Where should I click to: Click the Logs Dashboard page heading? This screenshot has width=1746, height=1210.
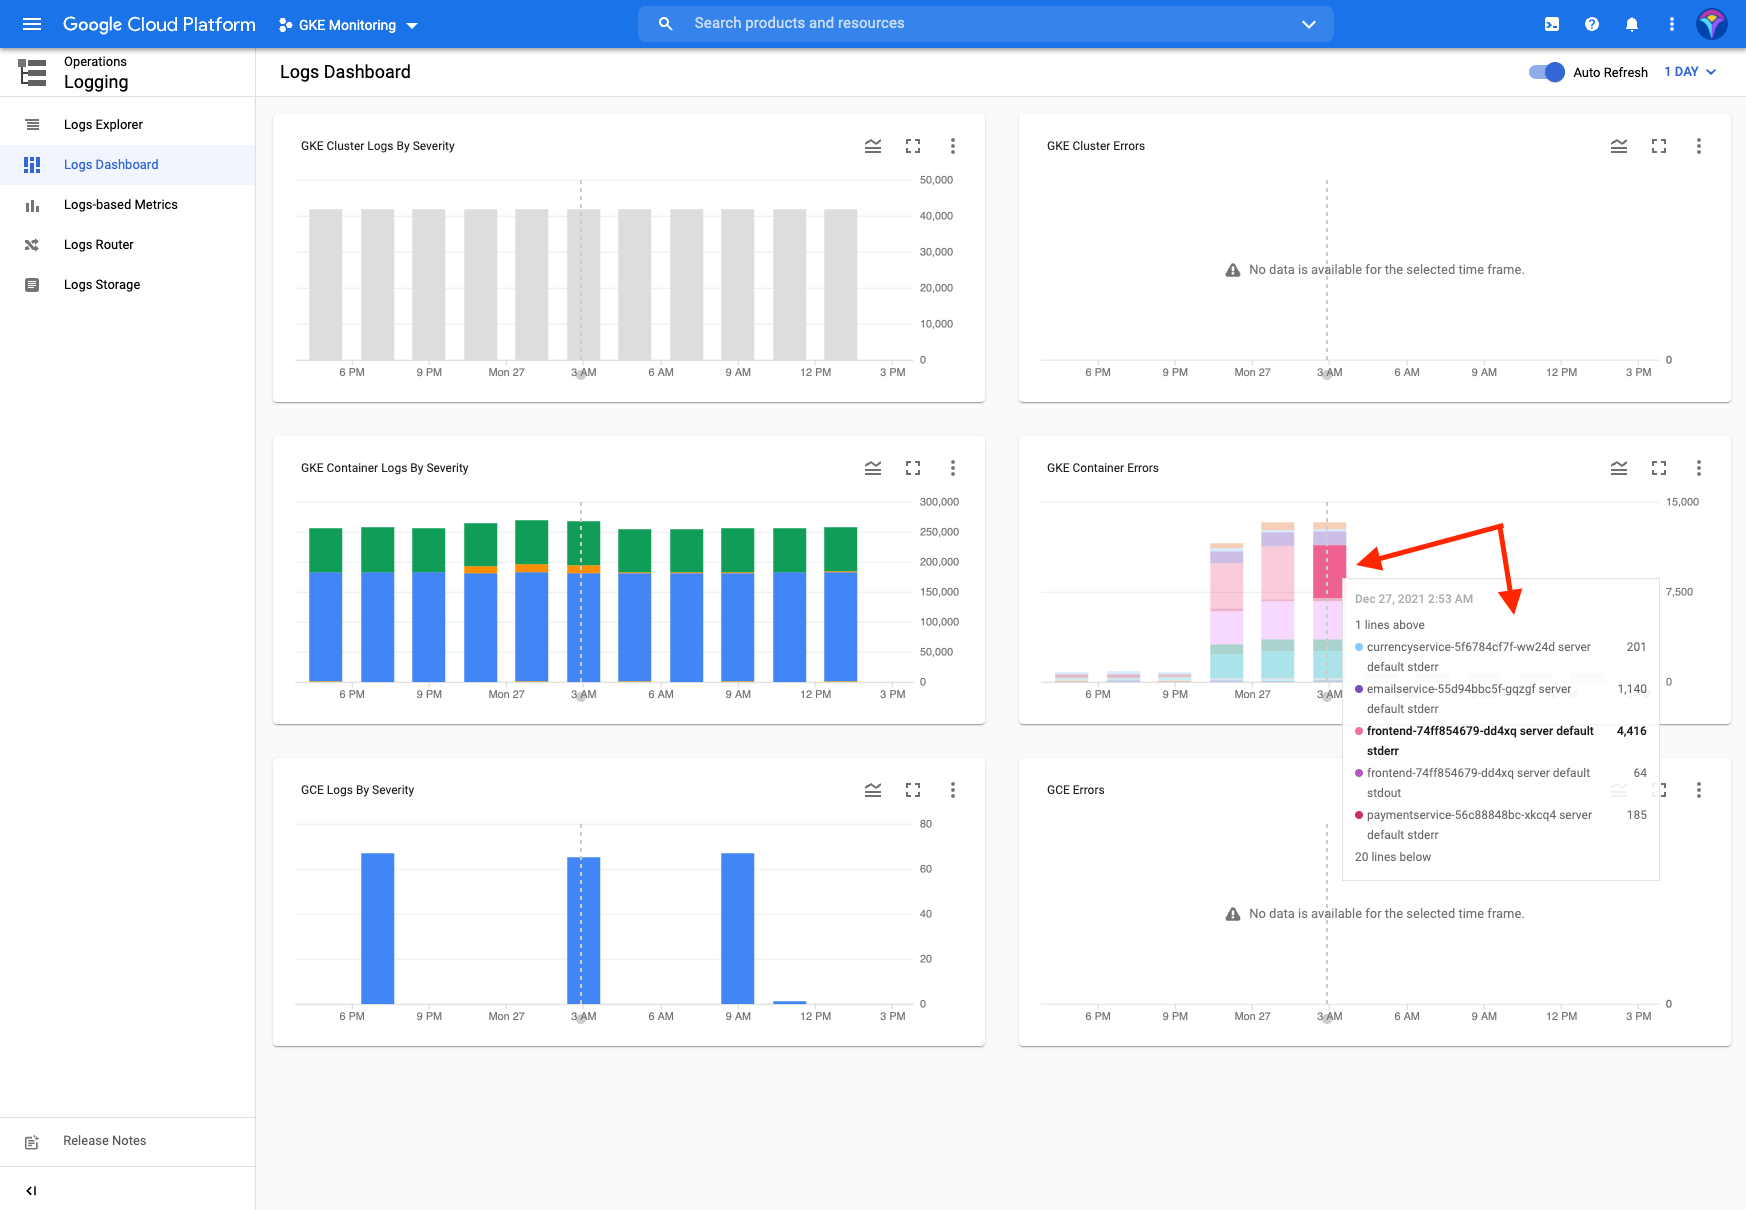[x=345, y=72]
